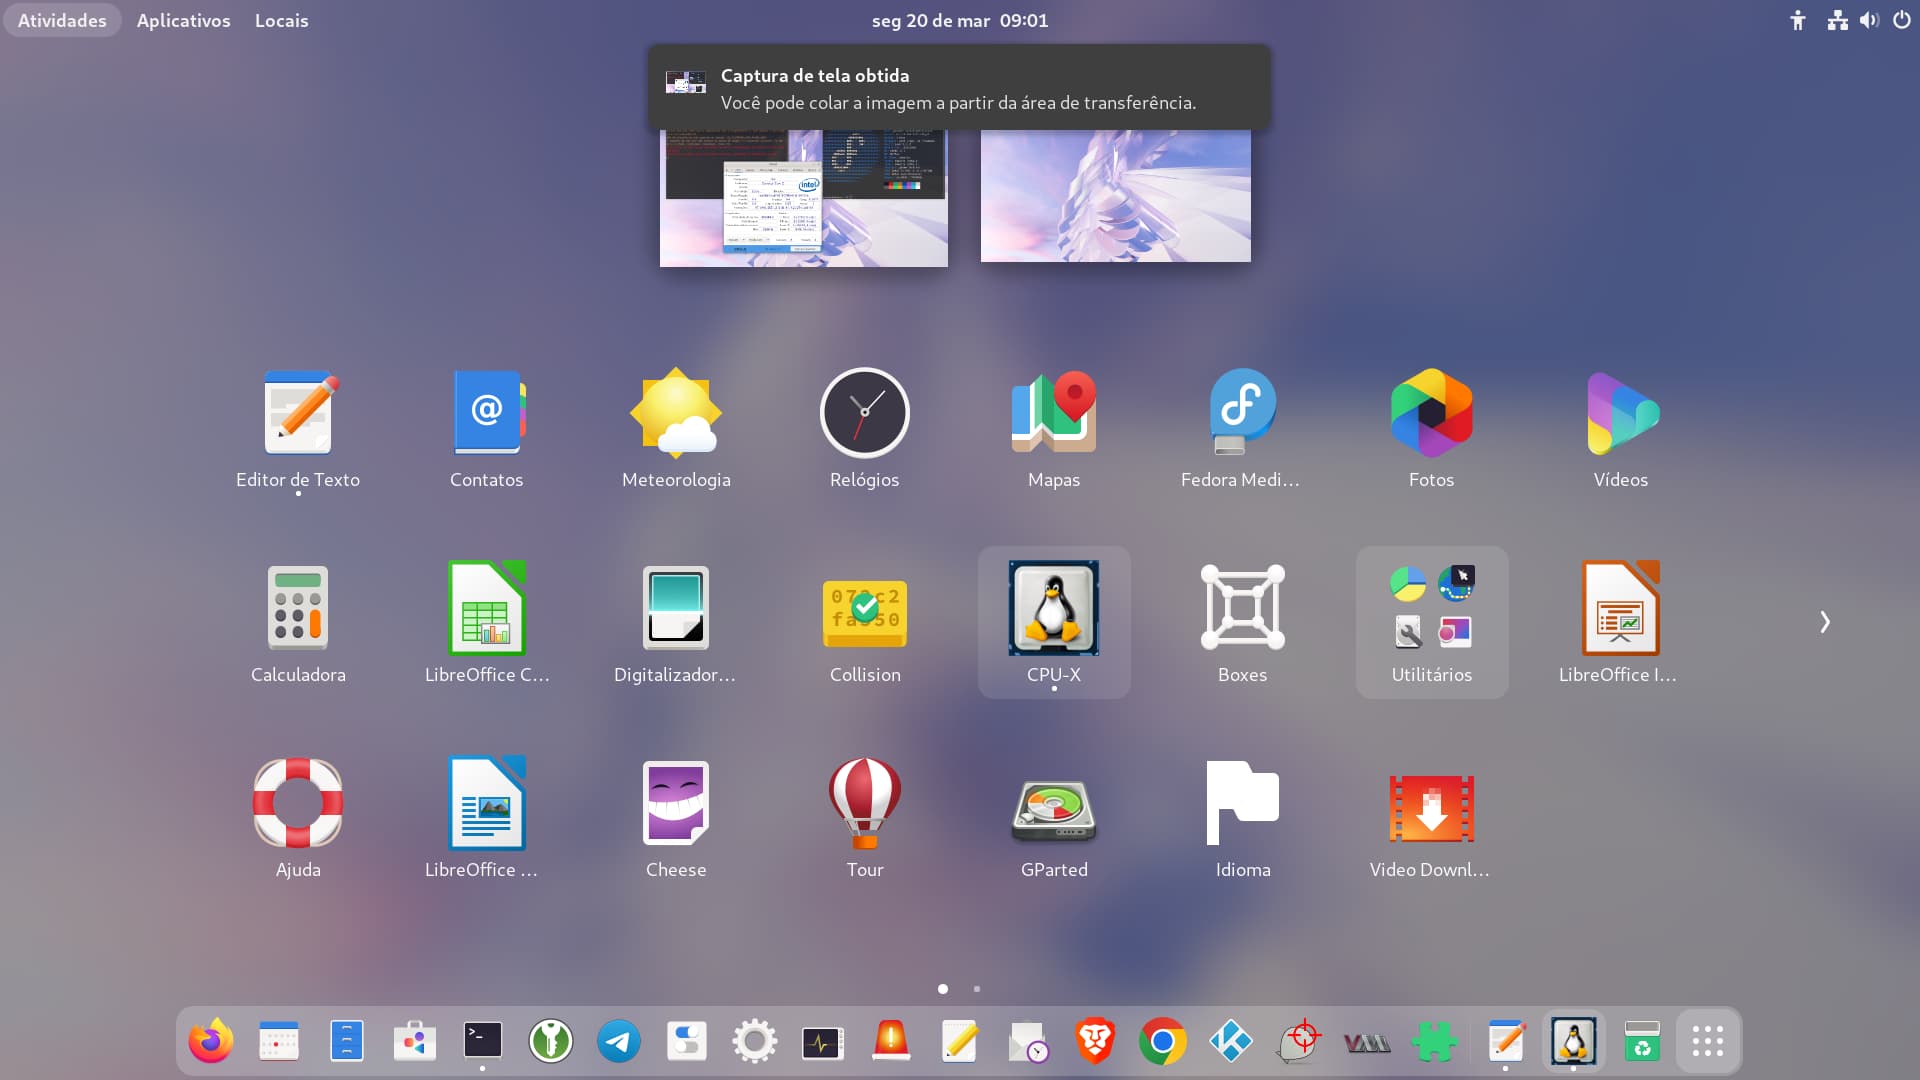
Task: Launch Firefox from the dock
Action: (211, 1042)
